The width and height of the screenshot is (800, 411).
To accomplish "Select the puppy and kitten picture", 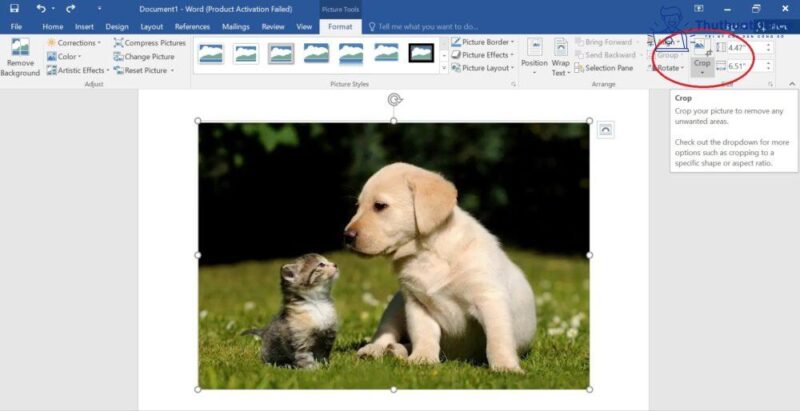I will tap(393, 255).
